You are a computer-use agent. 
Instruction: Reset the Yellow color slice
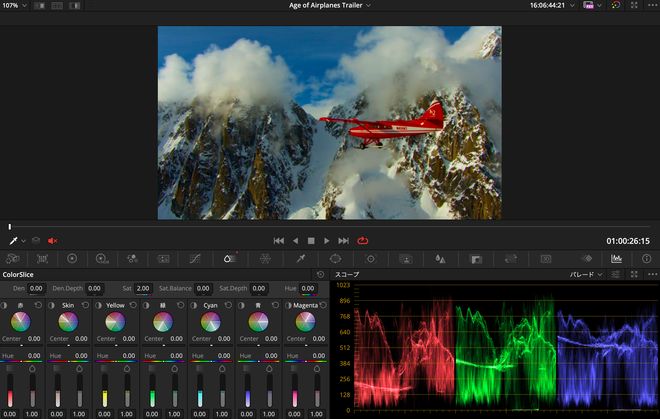point(131,305)
